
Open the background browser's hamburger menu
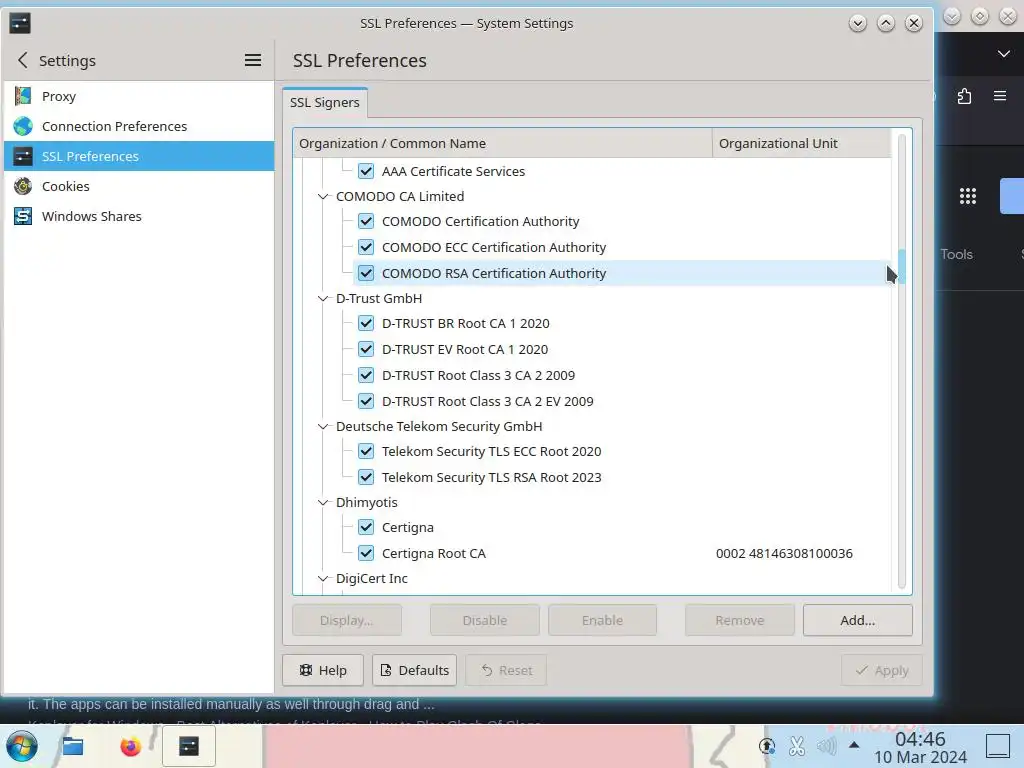point(1000,96)
